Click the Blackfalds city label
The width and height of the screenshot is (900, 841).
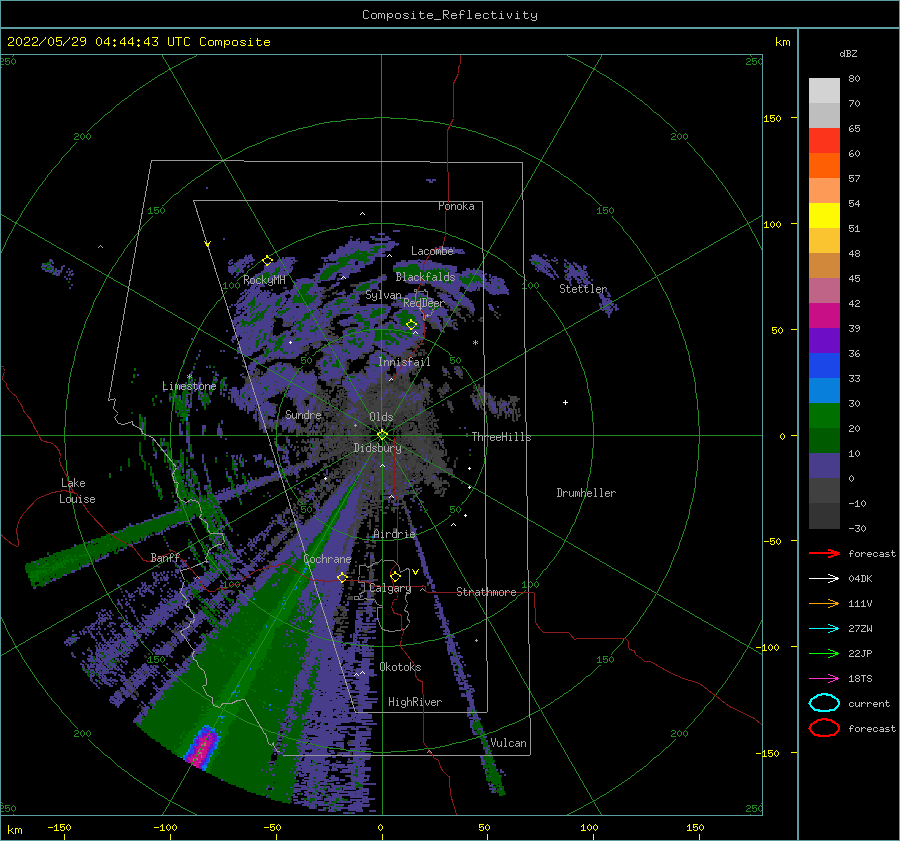tap(425, 277)
